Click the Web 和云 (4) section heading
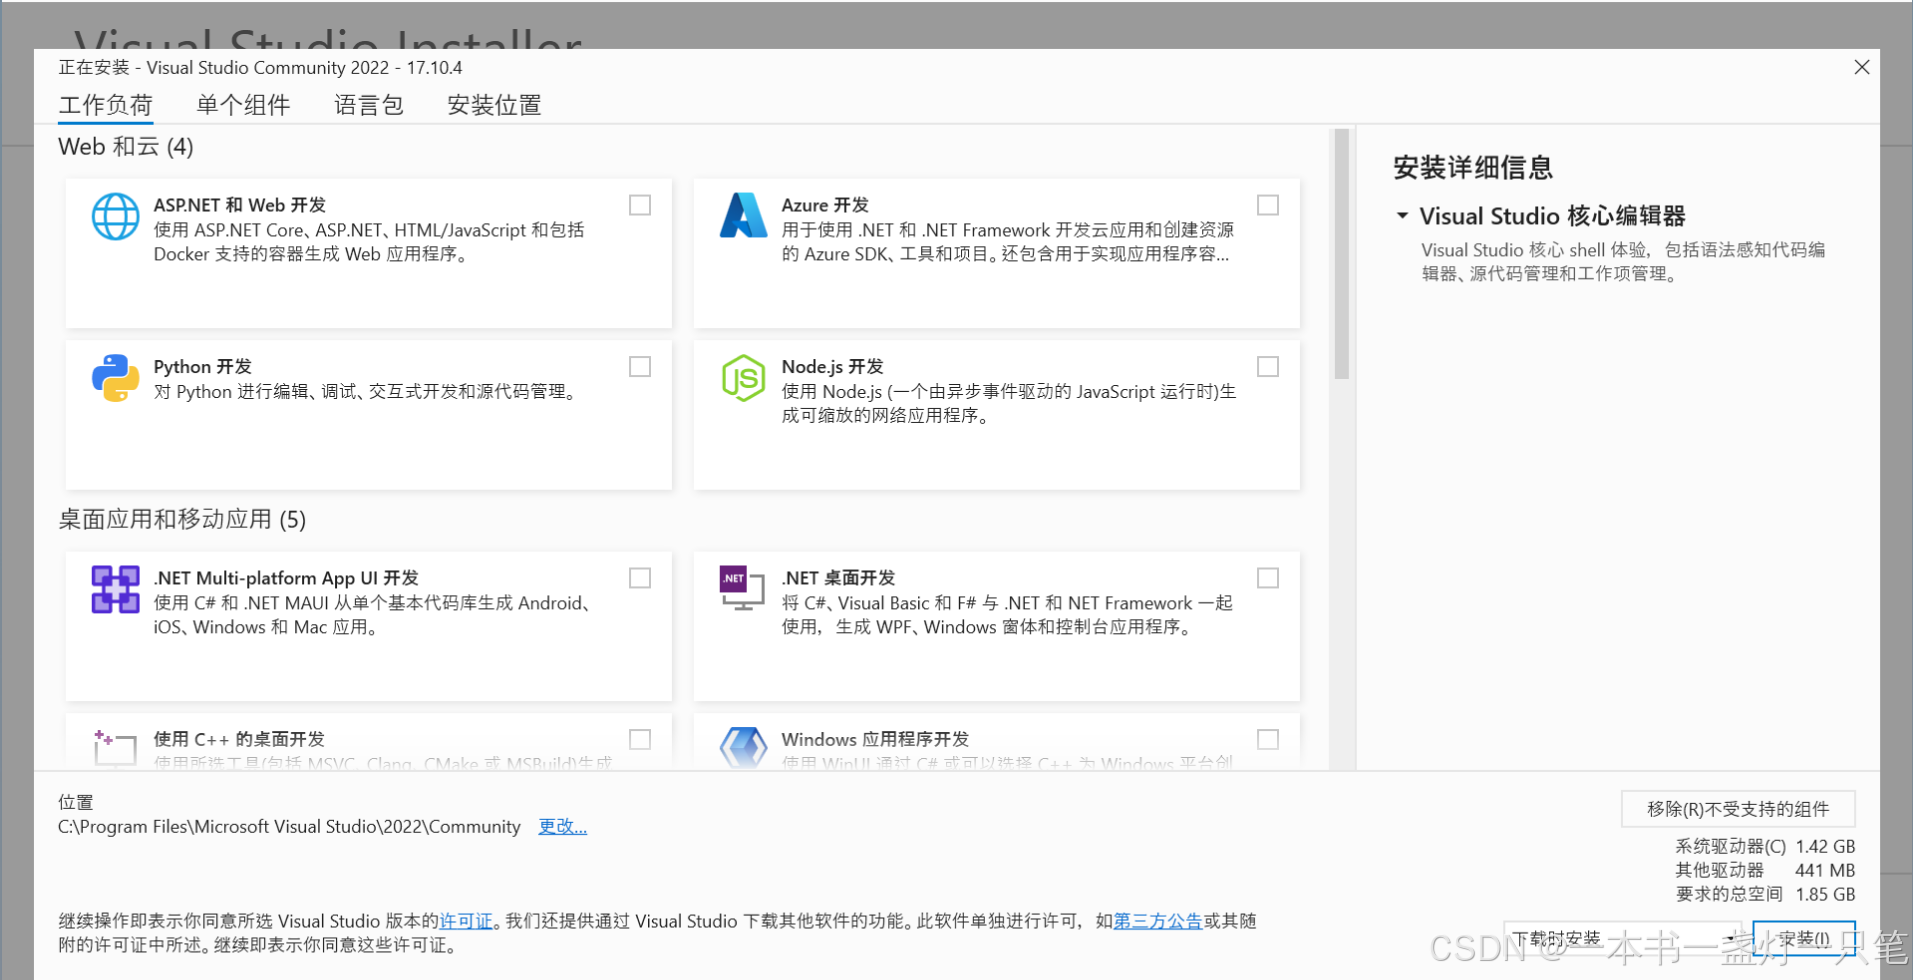This screenshot has width=1913, height=980. click(x=126, y=147)
